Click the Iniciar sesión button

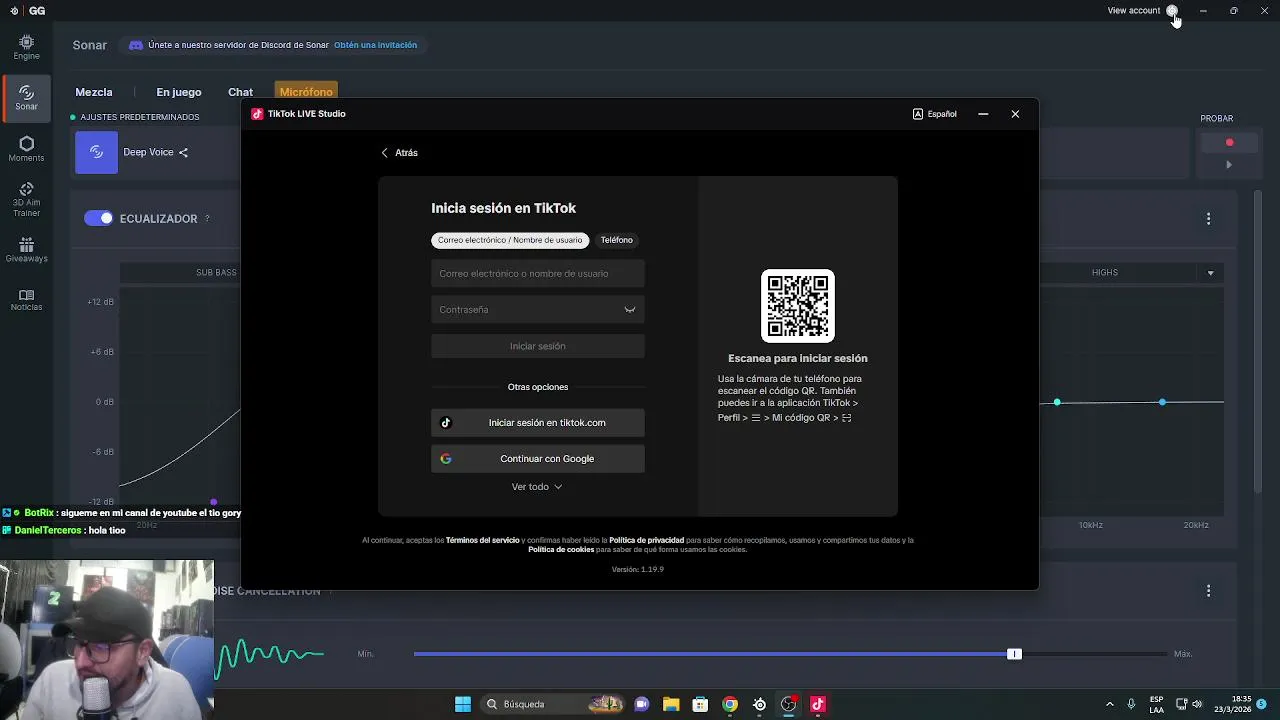click(x=538, y=346)
